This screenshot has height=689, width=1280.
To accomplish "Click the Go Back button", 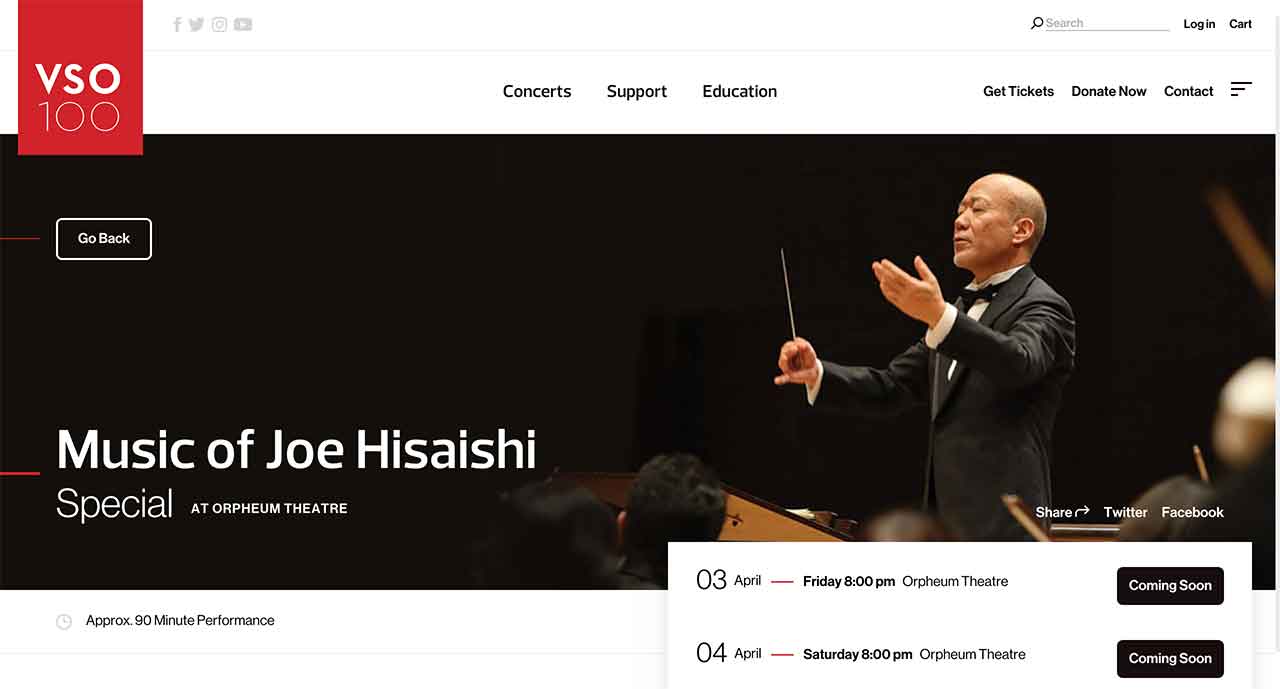I will (104, 239).
